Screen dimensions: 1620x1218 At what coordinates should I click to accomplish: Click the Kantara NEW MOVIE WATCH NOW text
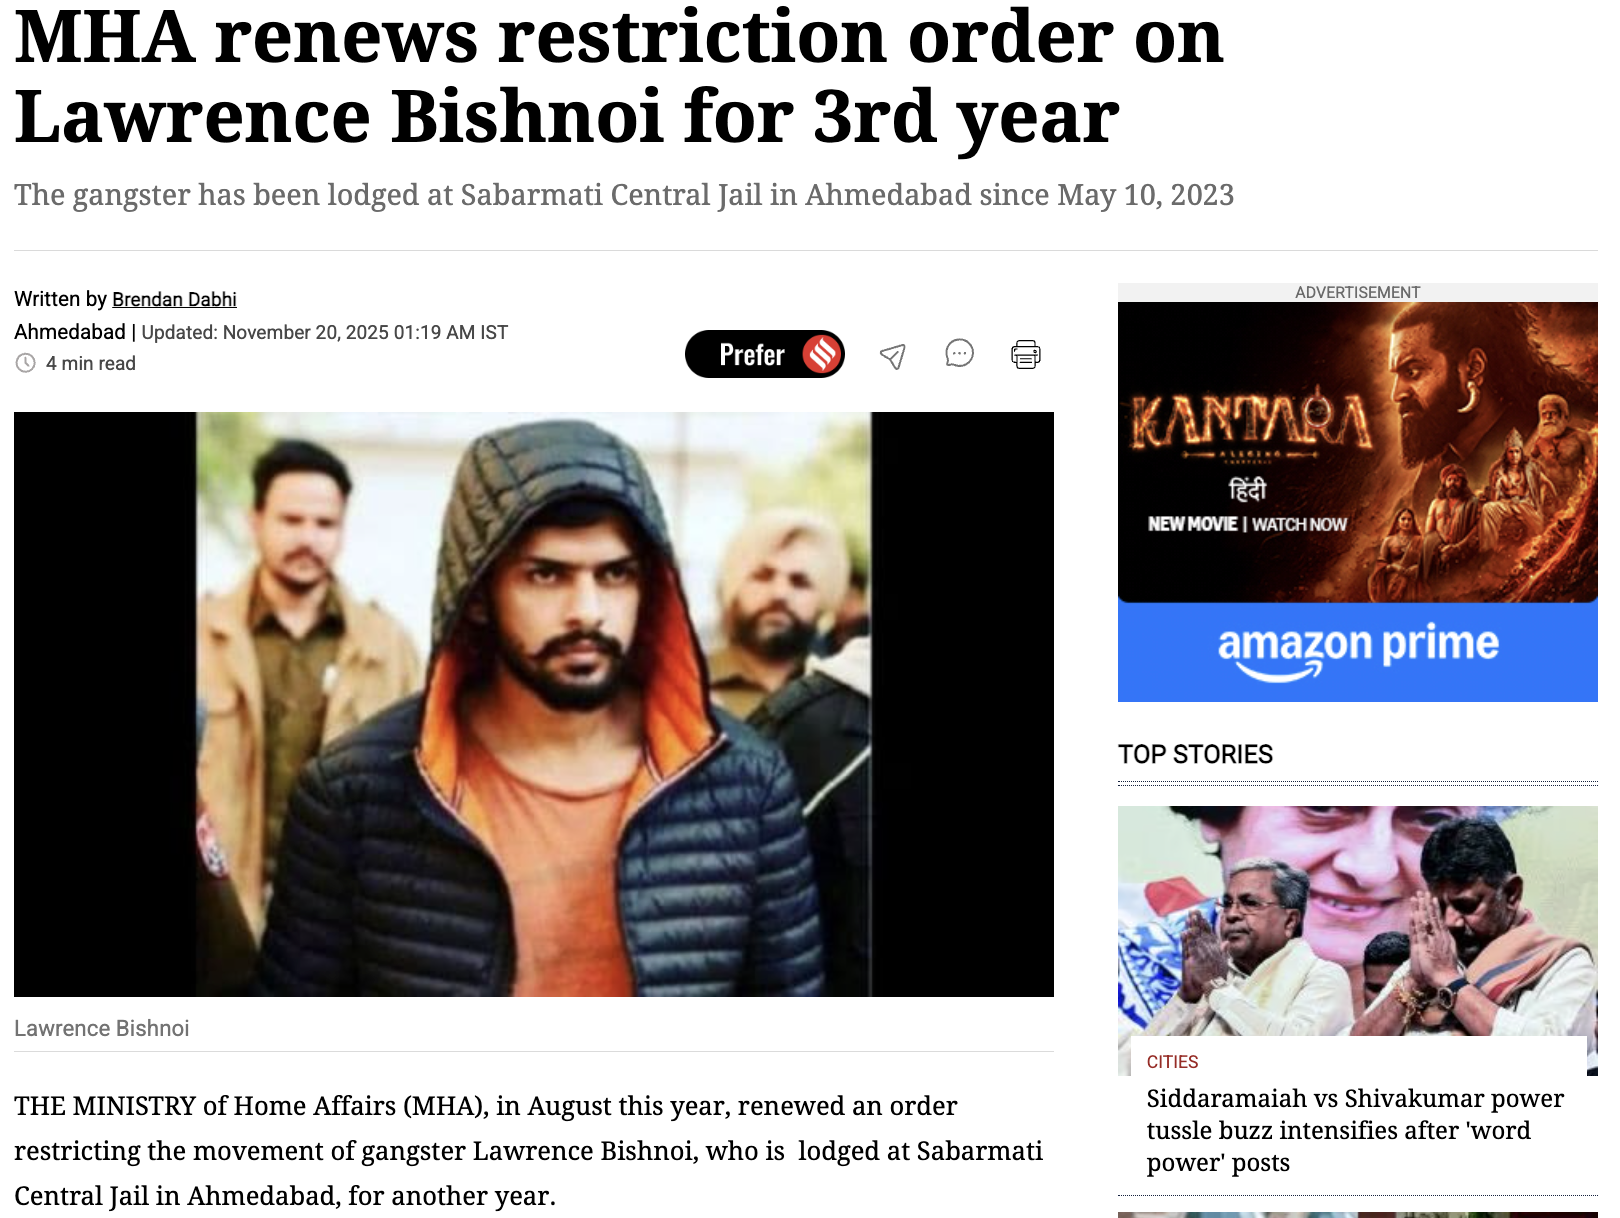[x=1247, y=524]
